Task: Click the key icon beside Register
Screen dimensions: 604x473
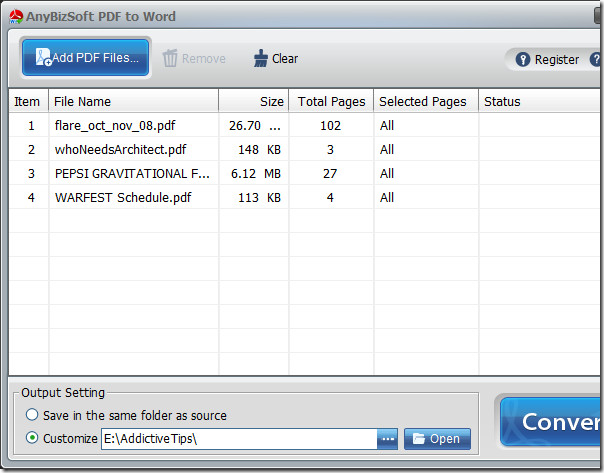Action: coord(523,59)
